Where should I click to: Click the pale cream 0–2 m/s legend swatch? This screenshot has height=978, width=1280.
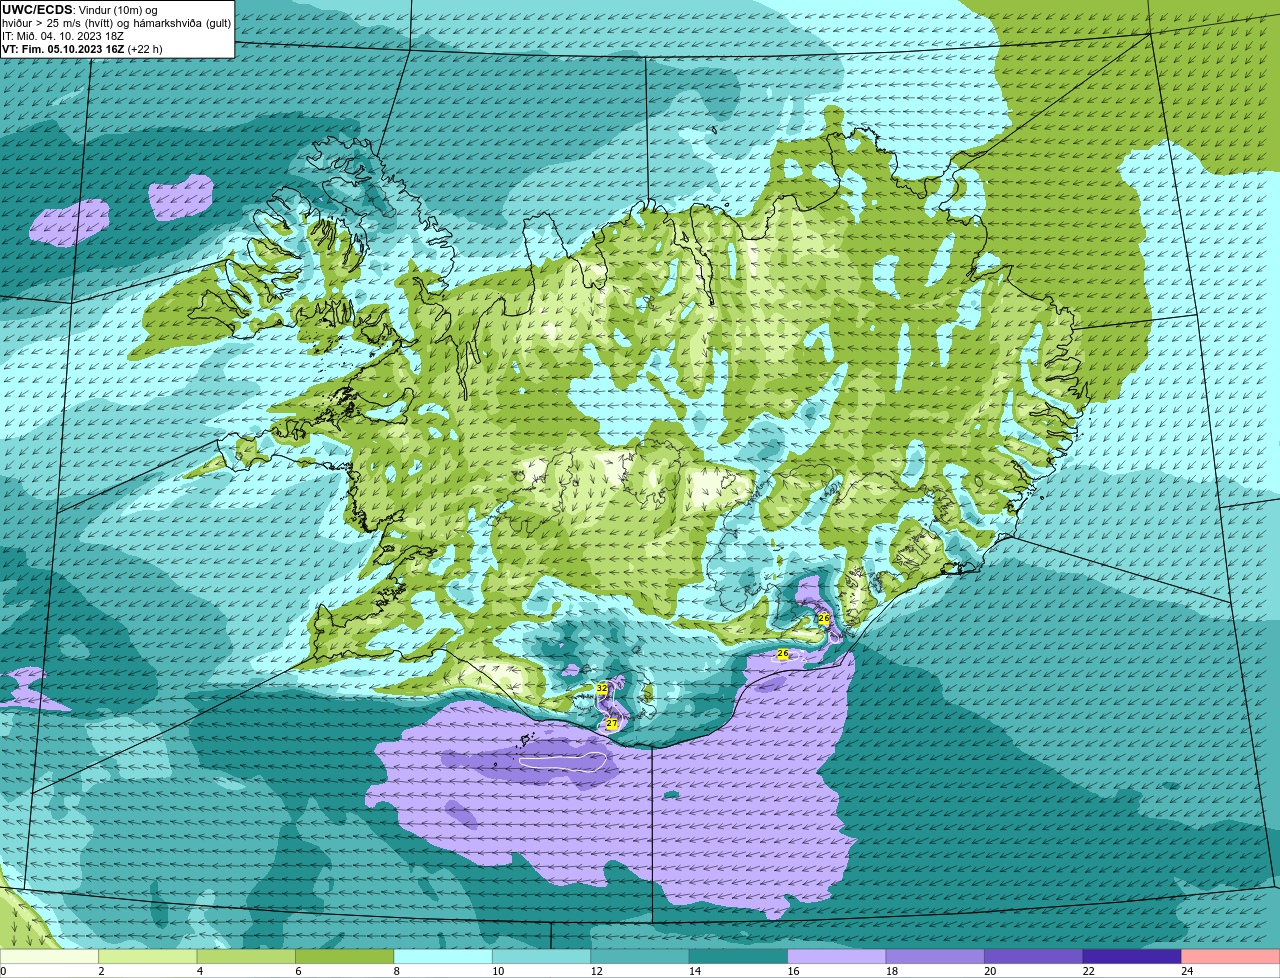point(50,957)
